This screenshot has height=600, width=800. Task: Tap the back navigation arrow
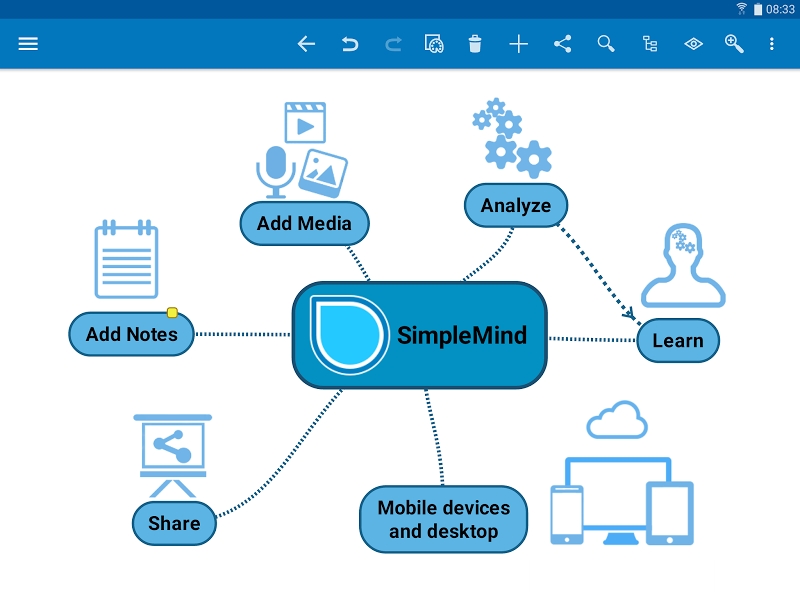point(306,44)
